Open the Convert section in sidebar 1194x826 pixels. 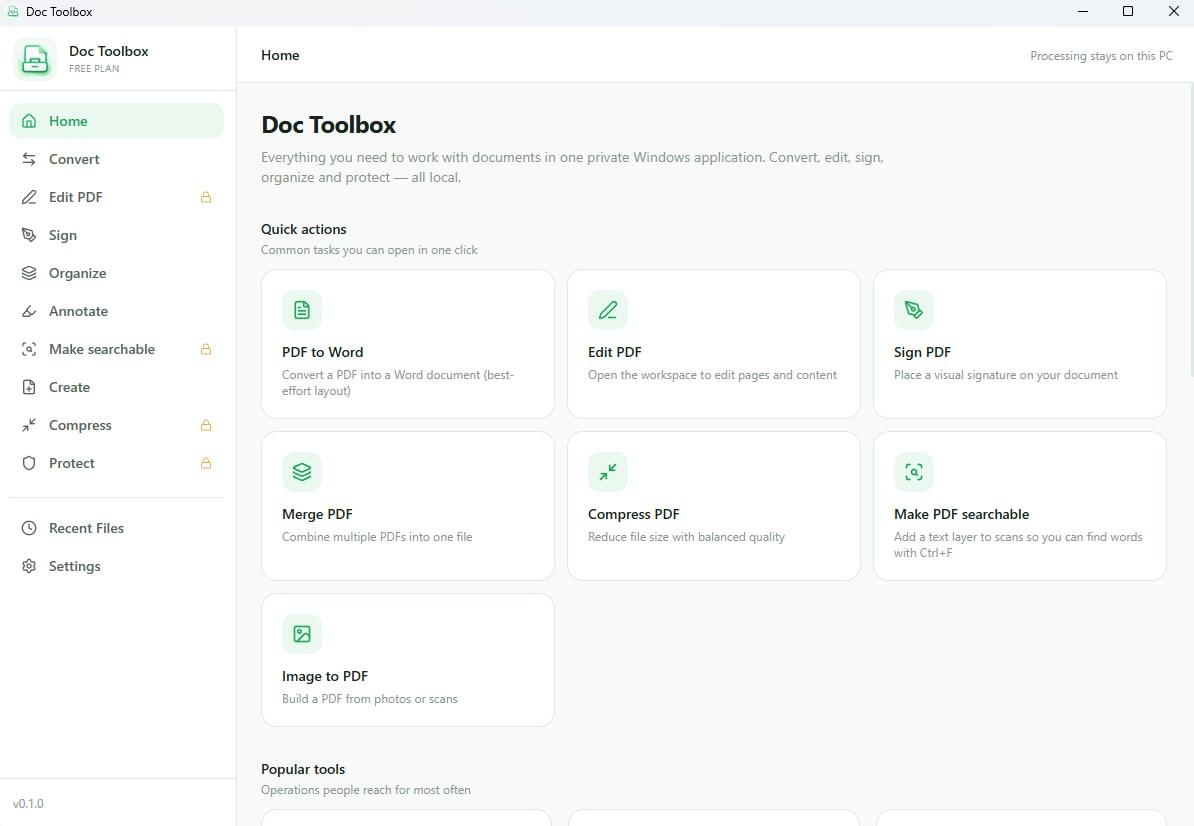point(117,159)
